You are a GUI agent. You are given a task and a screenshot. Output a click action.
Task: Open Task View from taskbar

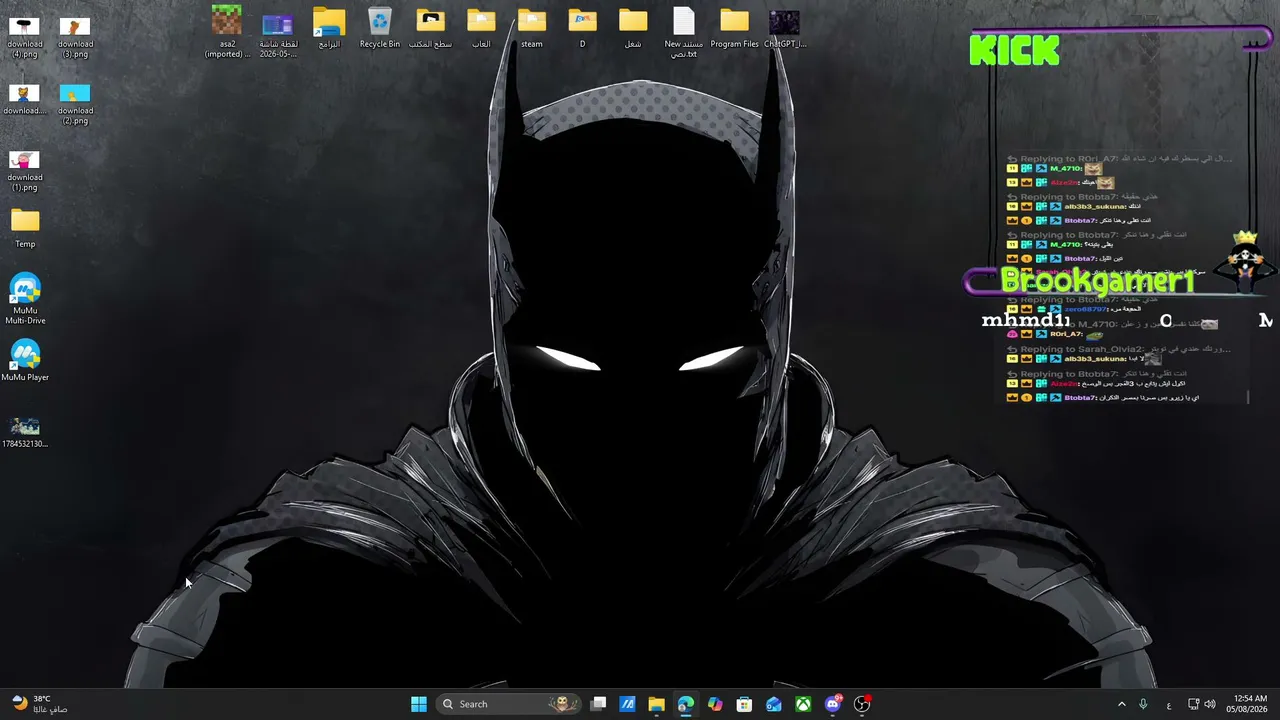pyautogui.click(x=598, y=704)
